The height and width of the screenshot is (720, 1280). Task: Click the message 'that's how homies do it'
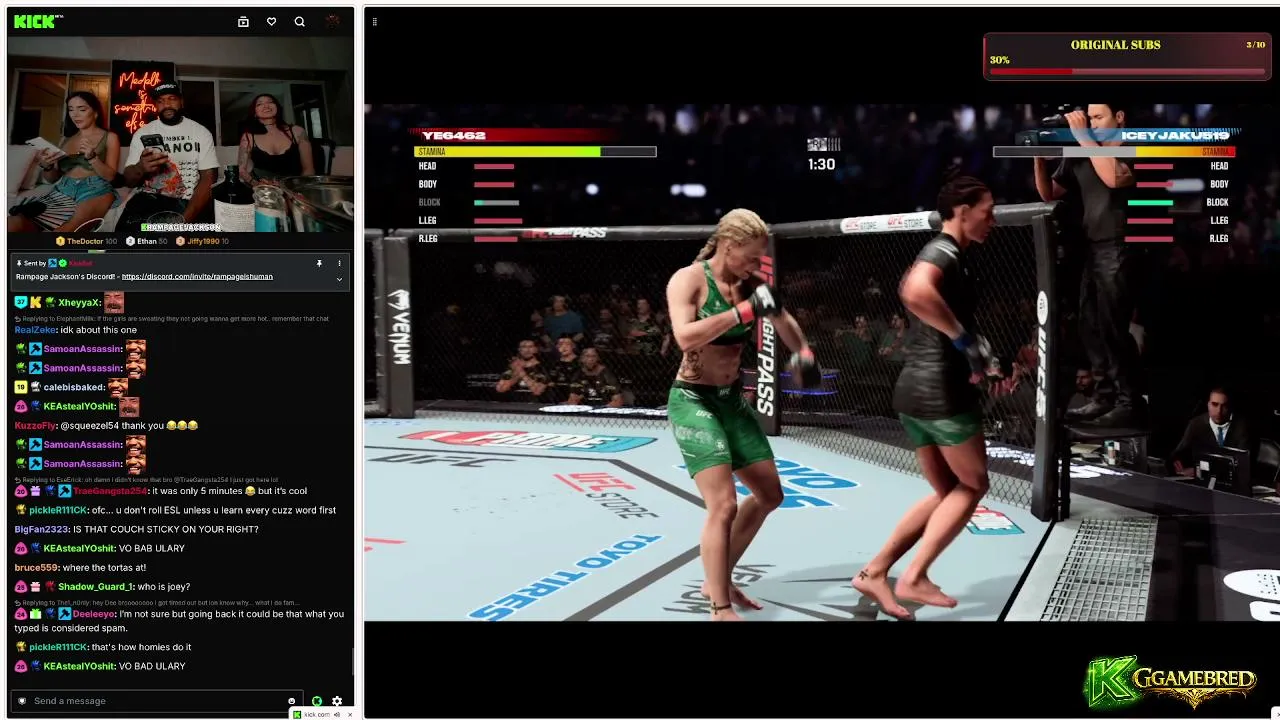coord(141,647)
